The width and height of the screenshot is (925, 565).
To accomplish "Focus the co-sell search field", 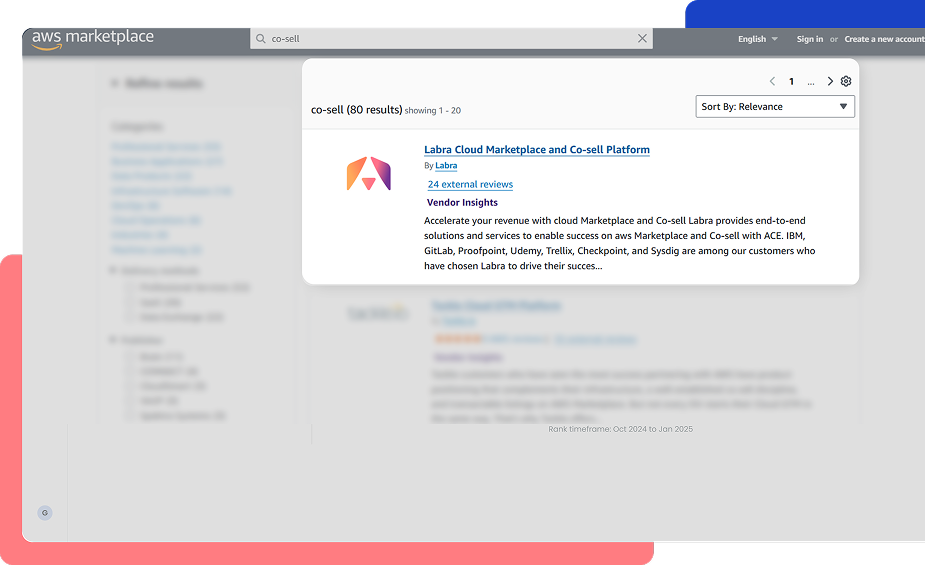I will [451, 39].
